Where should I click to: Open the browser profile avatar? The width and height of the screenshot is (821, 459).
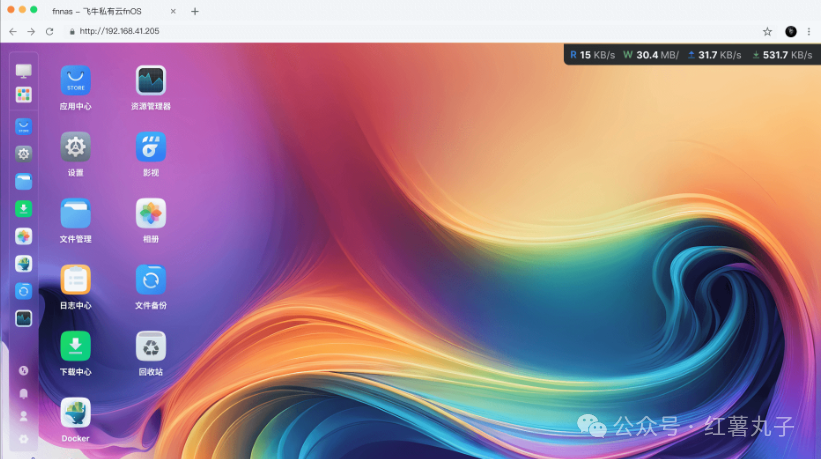coord(791,31)
